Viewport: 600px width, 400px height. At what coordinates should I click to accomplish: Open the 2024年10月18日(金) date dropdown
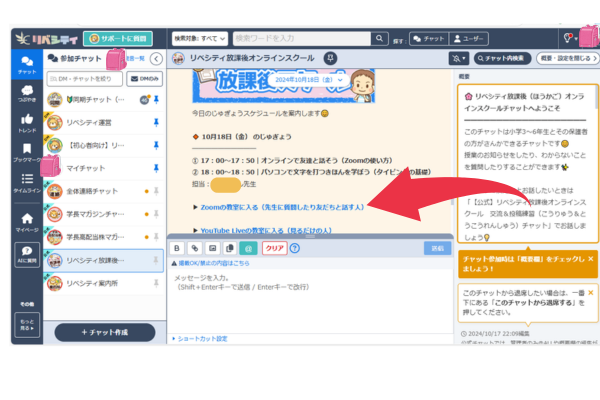(x=308, y=80)
